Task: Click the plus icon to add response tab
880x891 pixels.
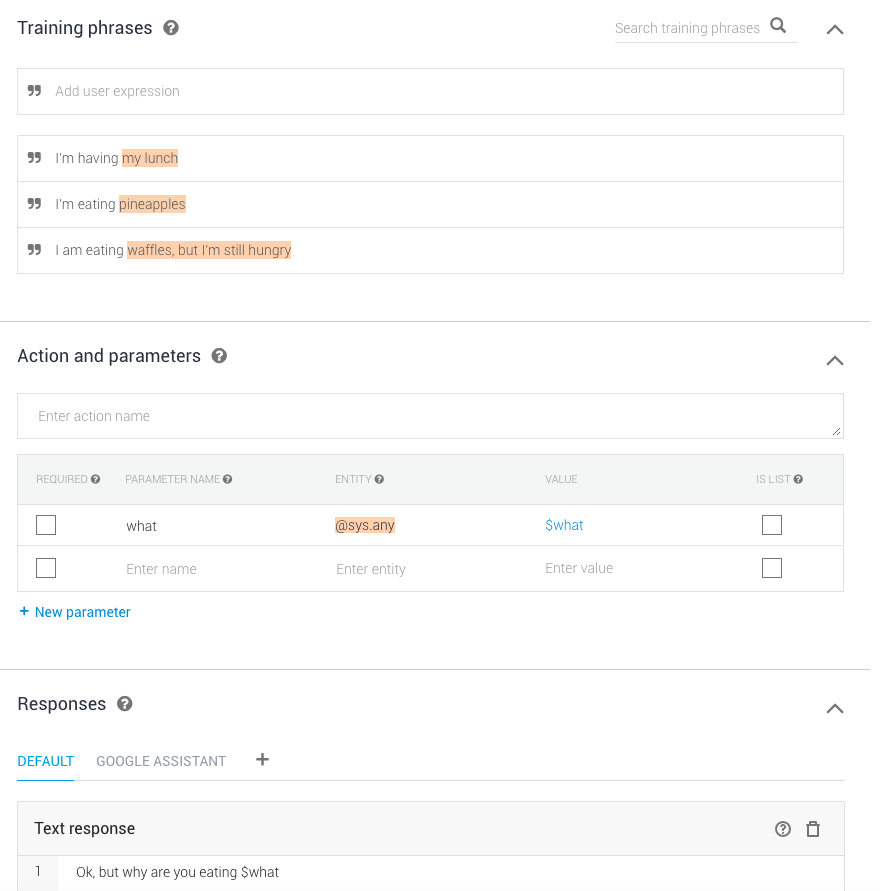Action: (x=262, y=760)
